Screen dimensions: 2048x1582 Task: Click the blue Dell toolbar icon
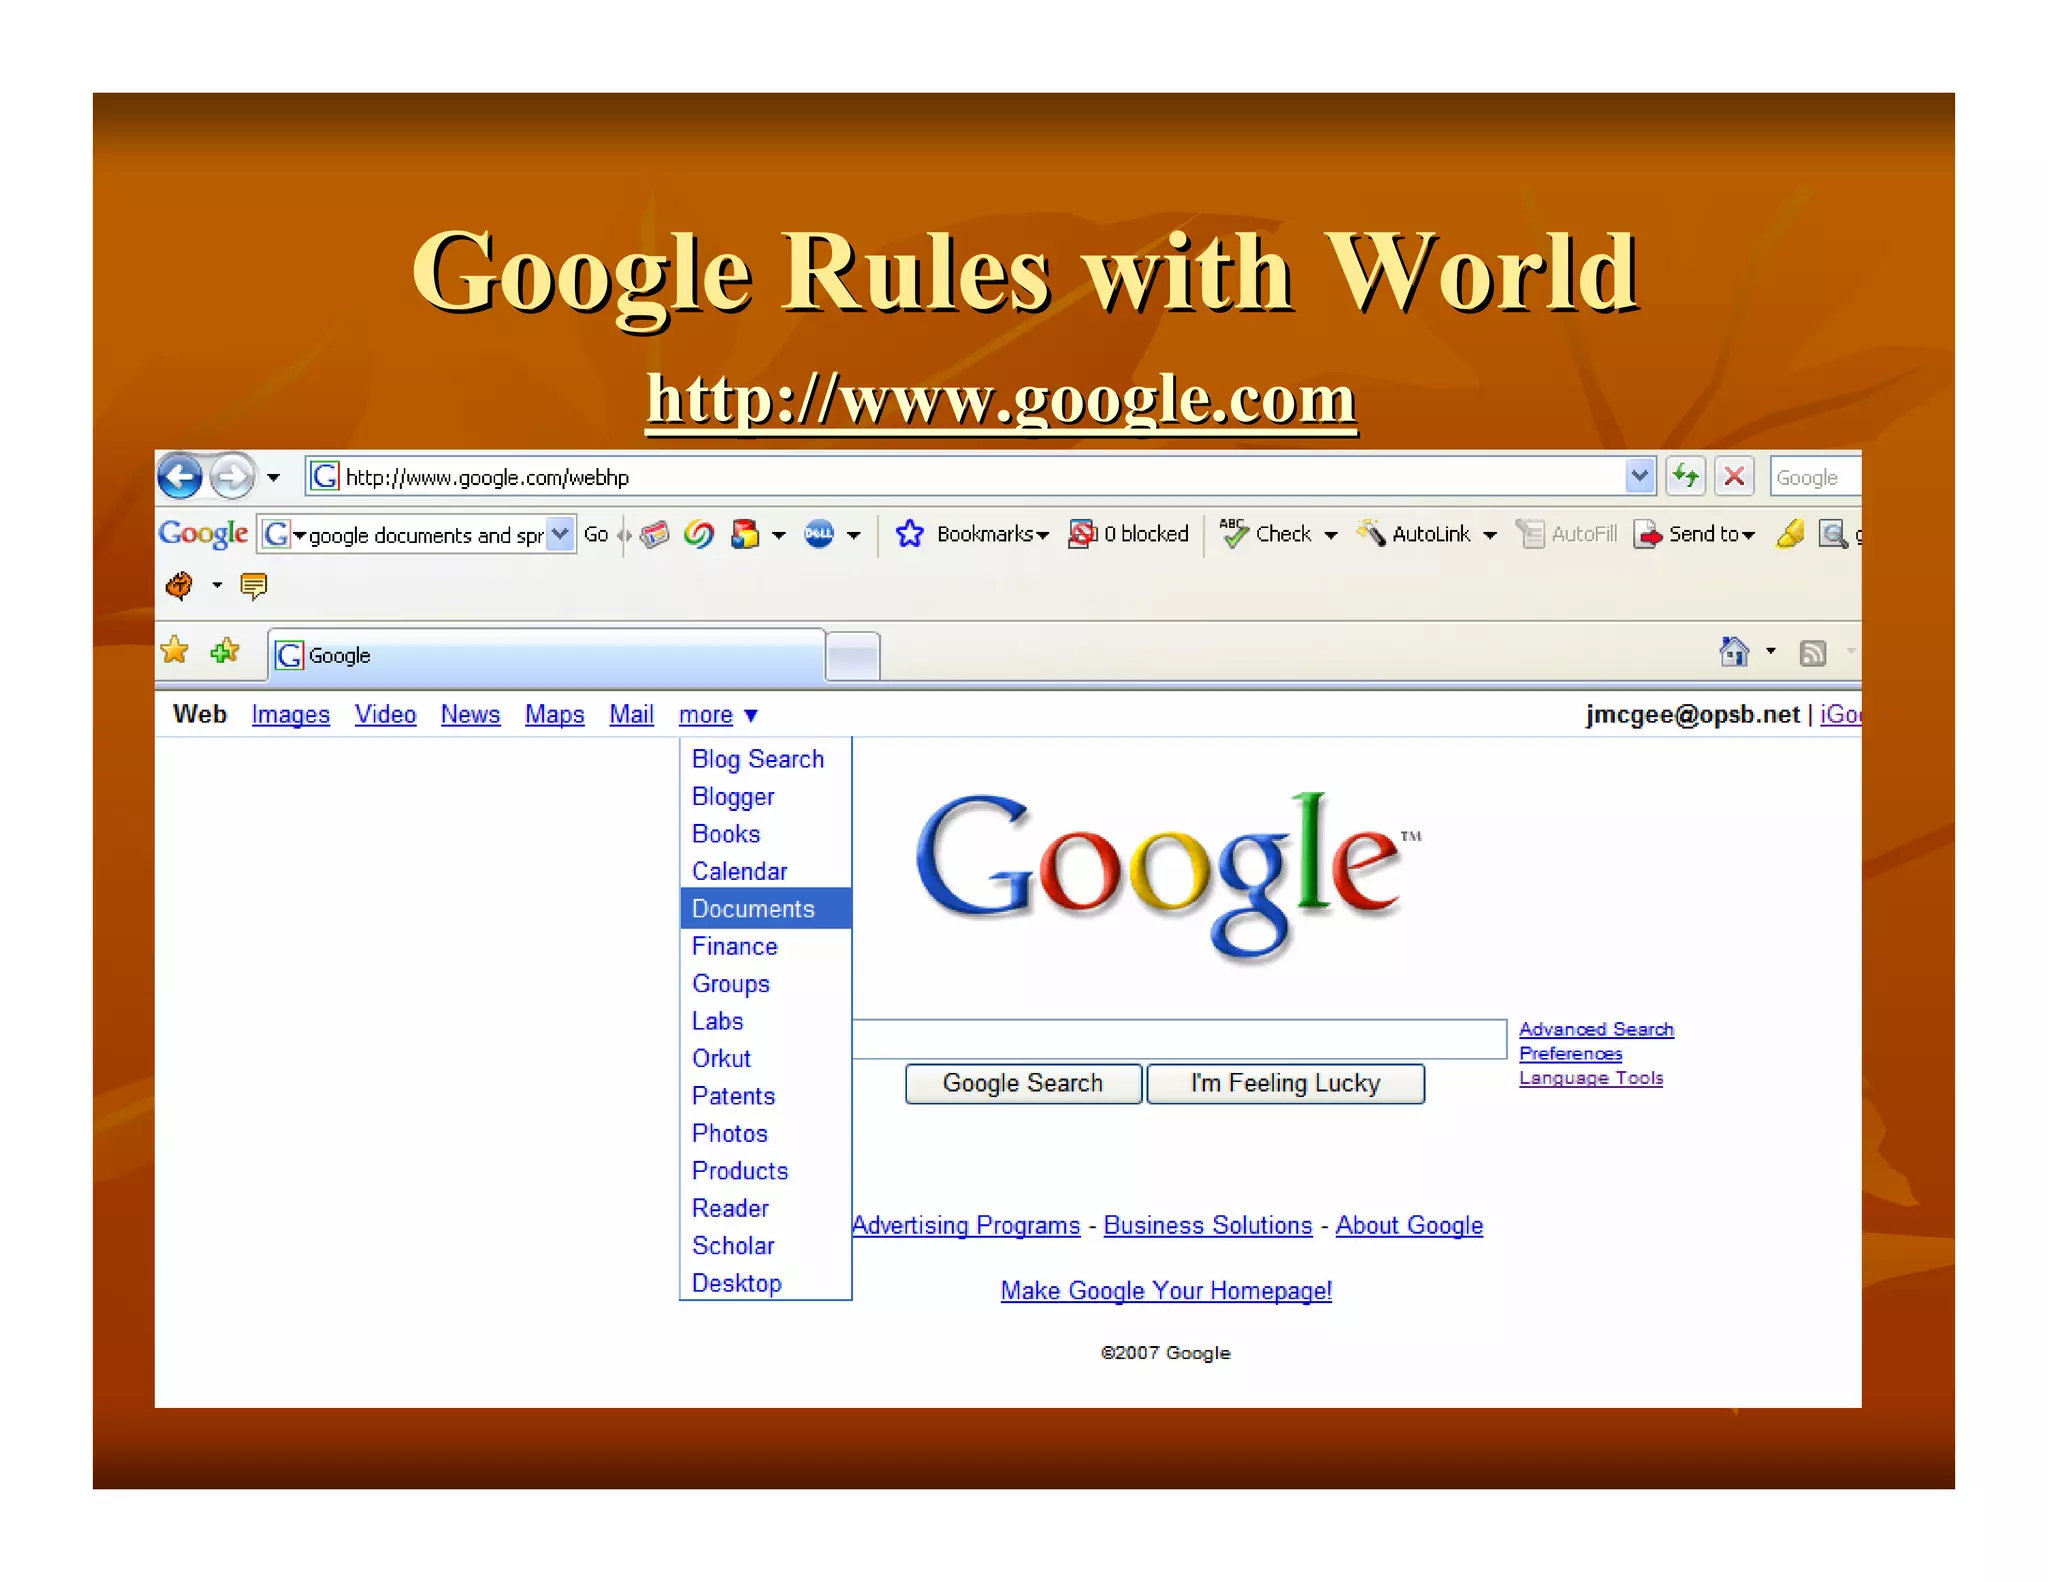(x=819, y=534)
